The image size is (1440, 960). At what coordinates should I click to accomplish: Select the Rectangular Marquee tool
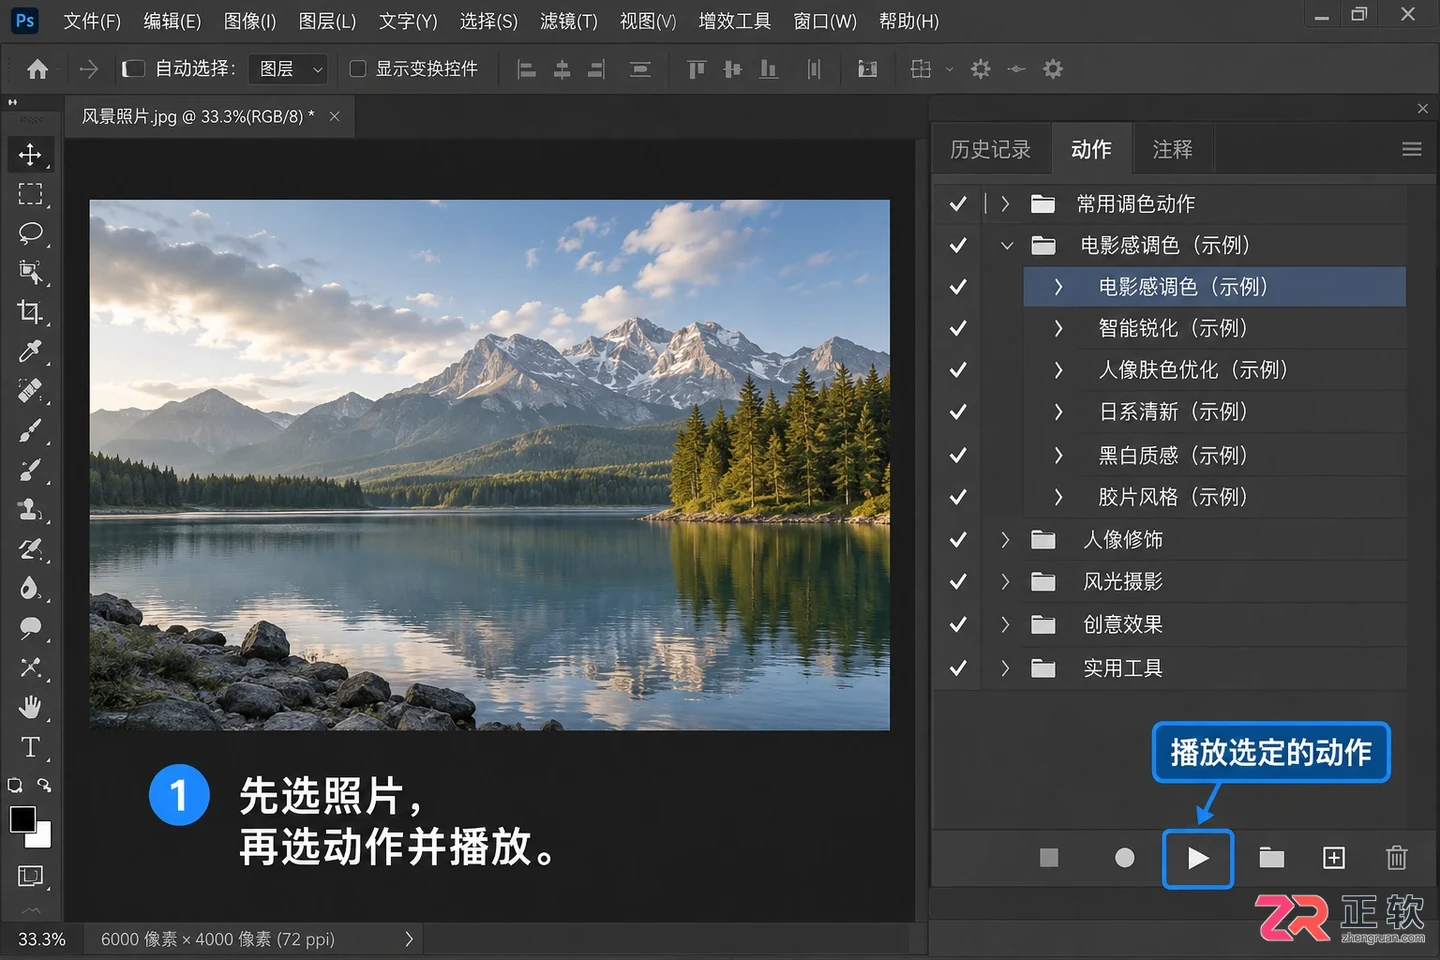pos(30,194)
